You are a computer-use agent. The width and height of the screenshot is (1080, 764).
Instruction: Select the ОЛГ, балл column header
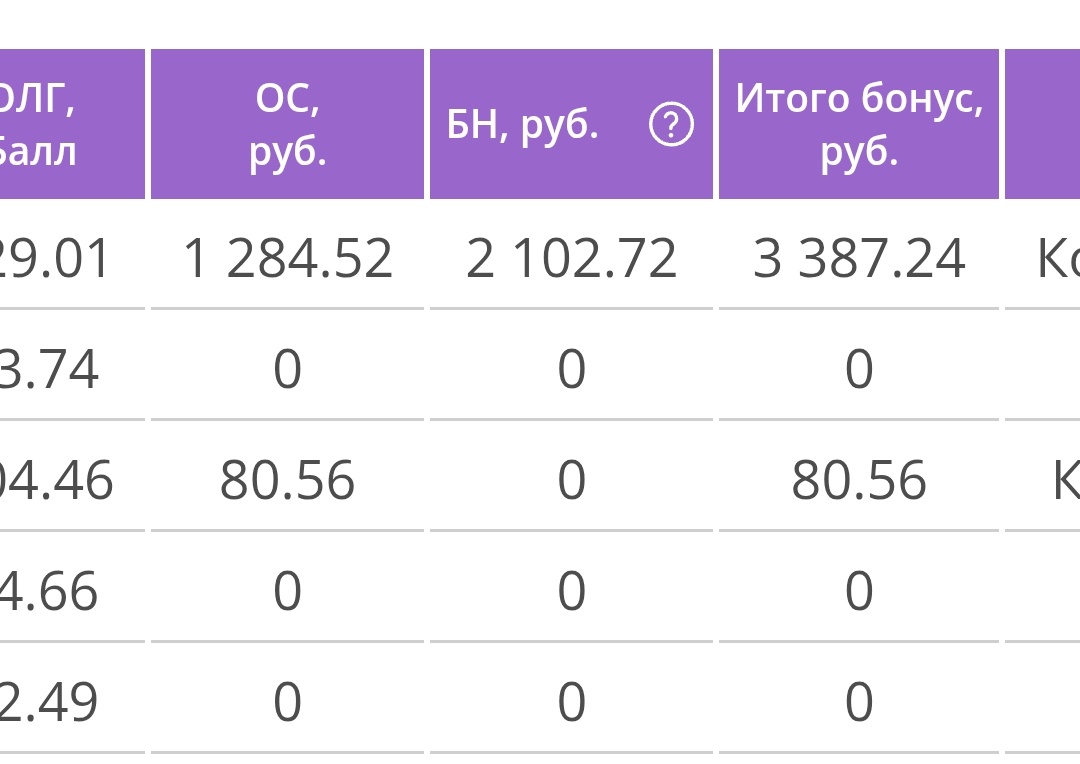point(72,124)
